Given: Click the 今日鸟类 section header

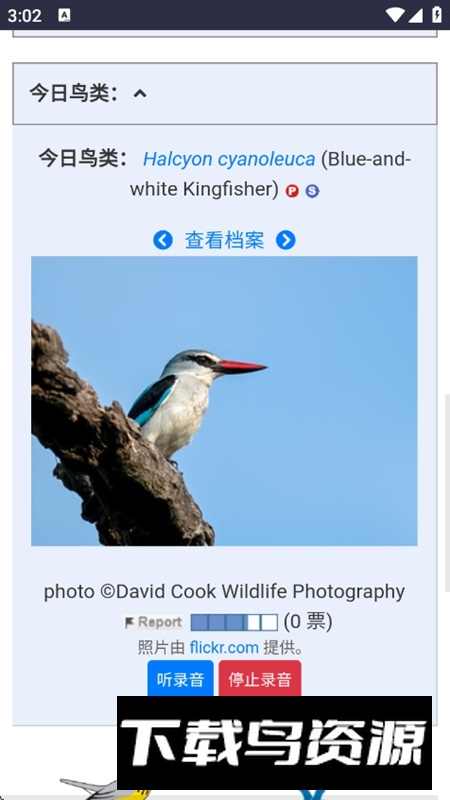Looking at the screenshot, I should pos(225,93).
